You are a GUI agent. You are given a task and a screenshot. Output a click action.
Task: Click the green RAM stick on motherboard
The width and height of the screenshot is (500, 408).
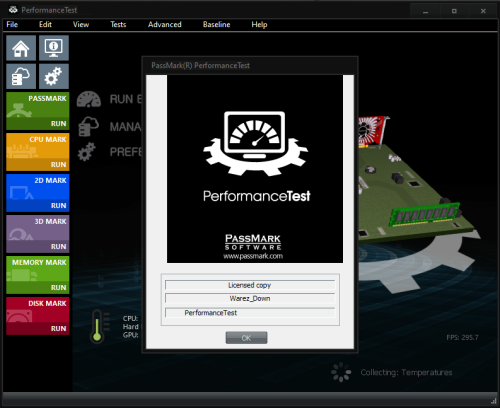click(425, 214)
